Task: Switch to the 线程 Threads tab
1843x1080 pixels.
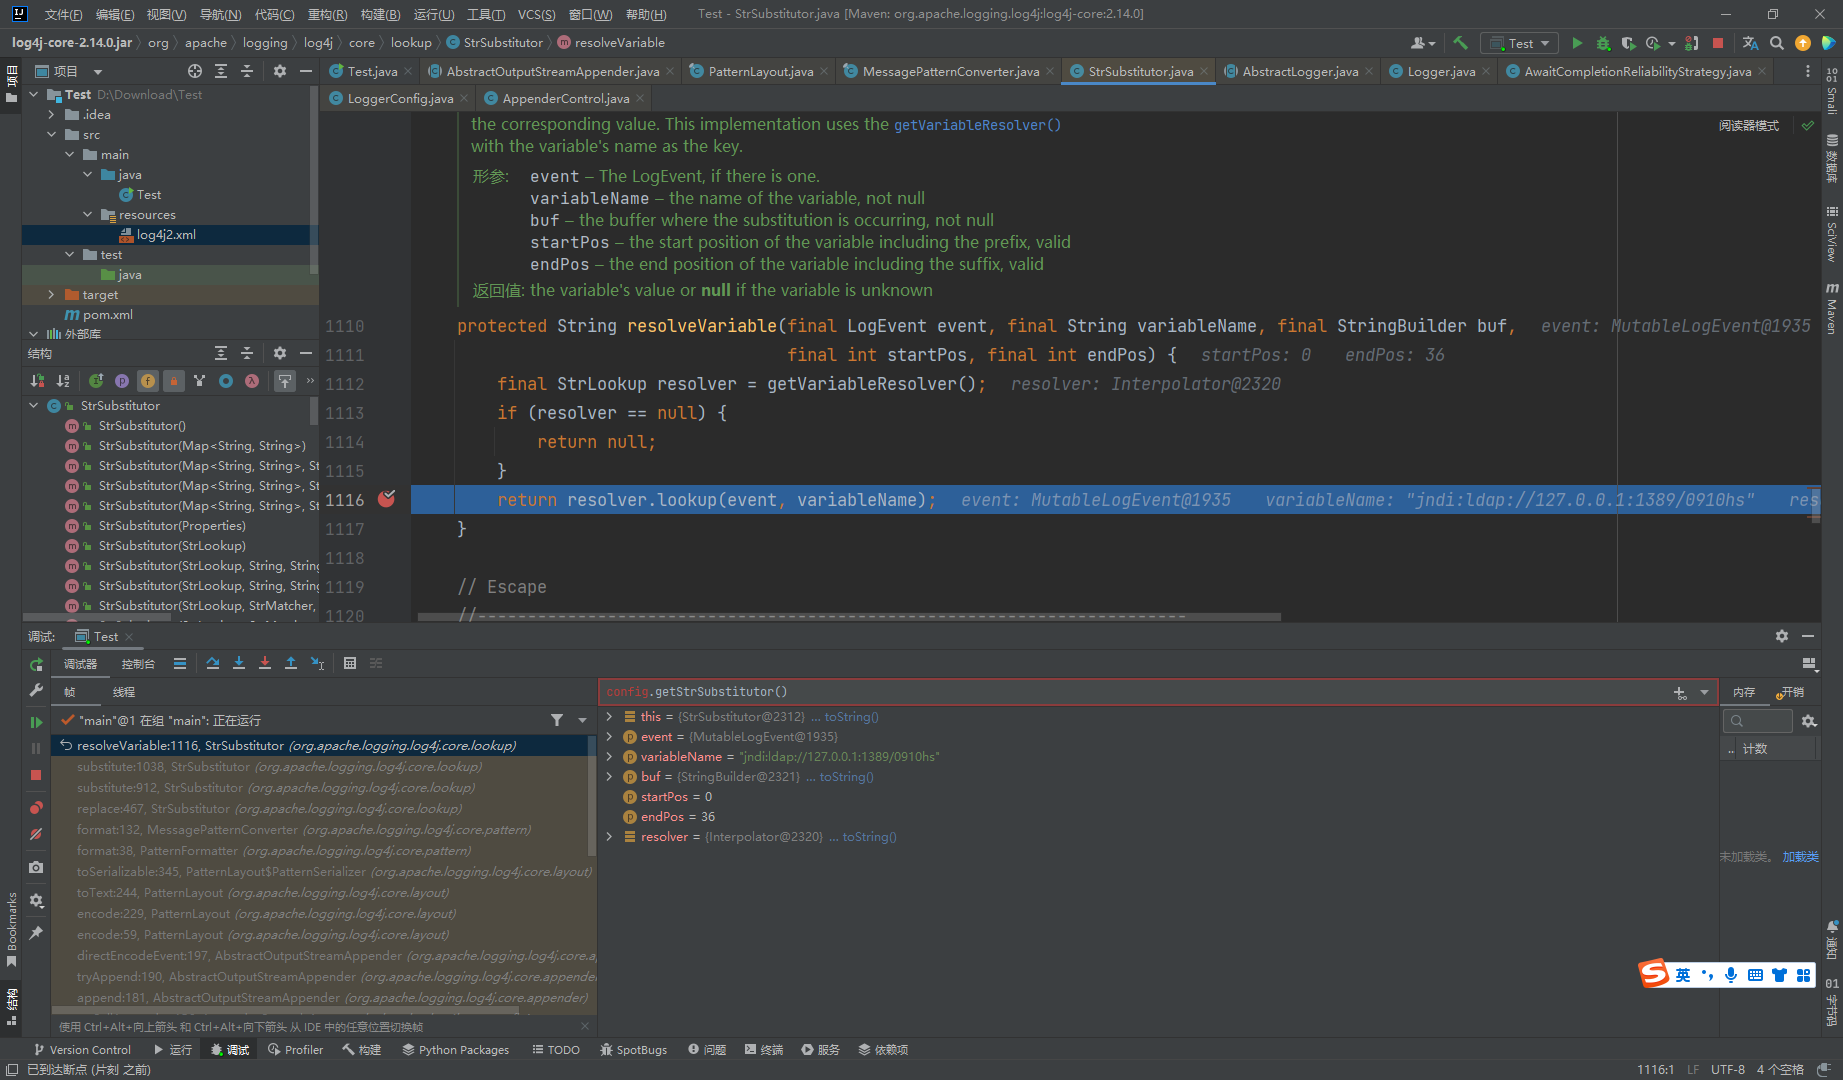Action: click(x=124, y=692)
